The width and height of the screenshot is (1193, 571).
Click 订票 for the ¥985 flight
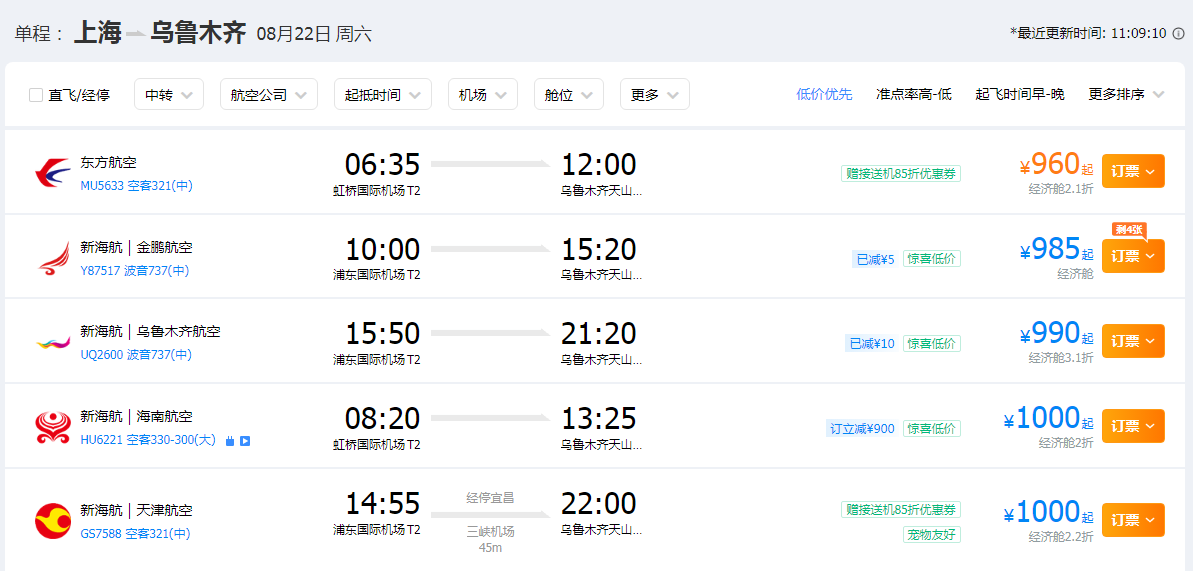pos(1133,256)
